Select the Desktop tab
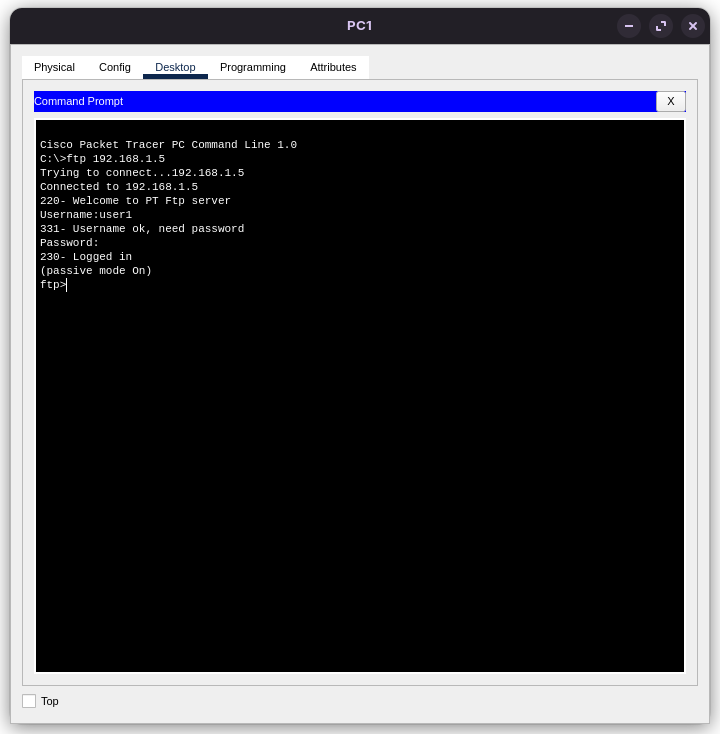 (175, 67)
